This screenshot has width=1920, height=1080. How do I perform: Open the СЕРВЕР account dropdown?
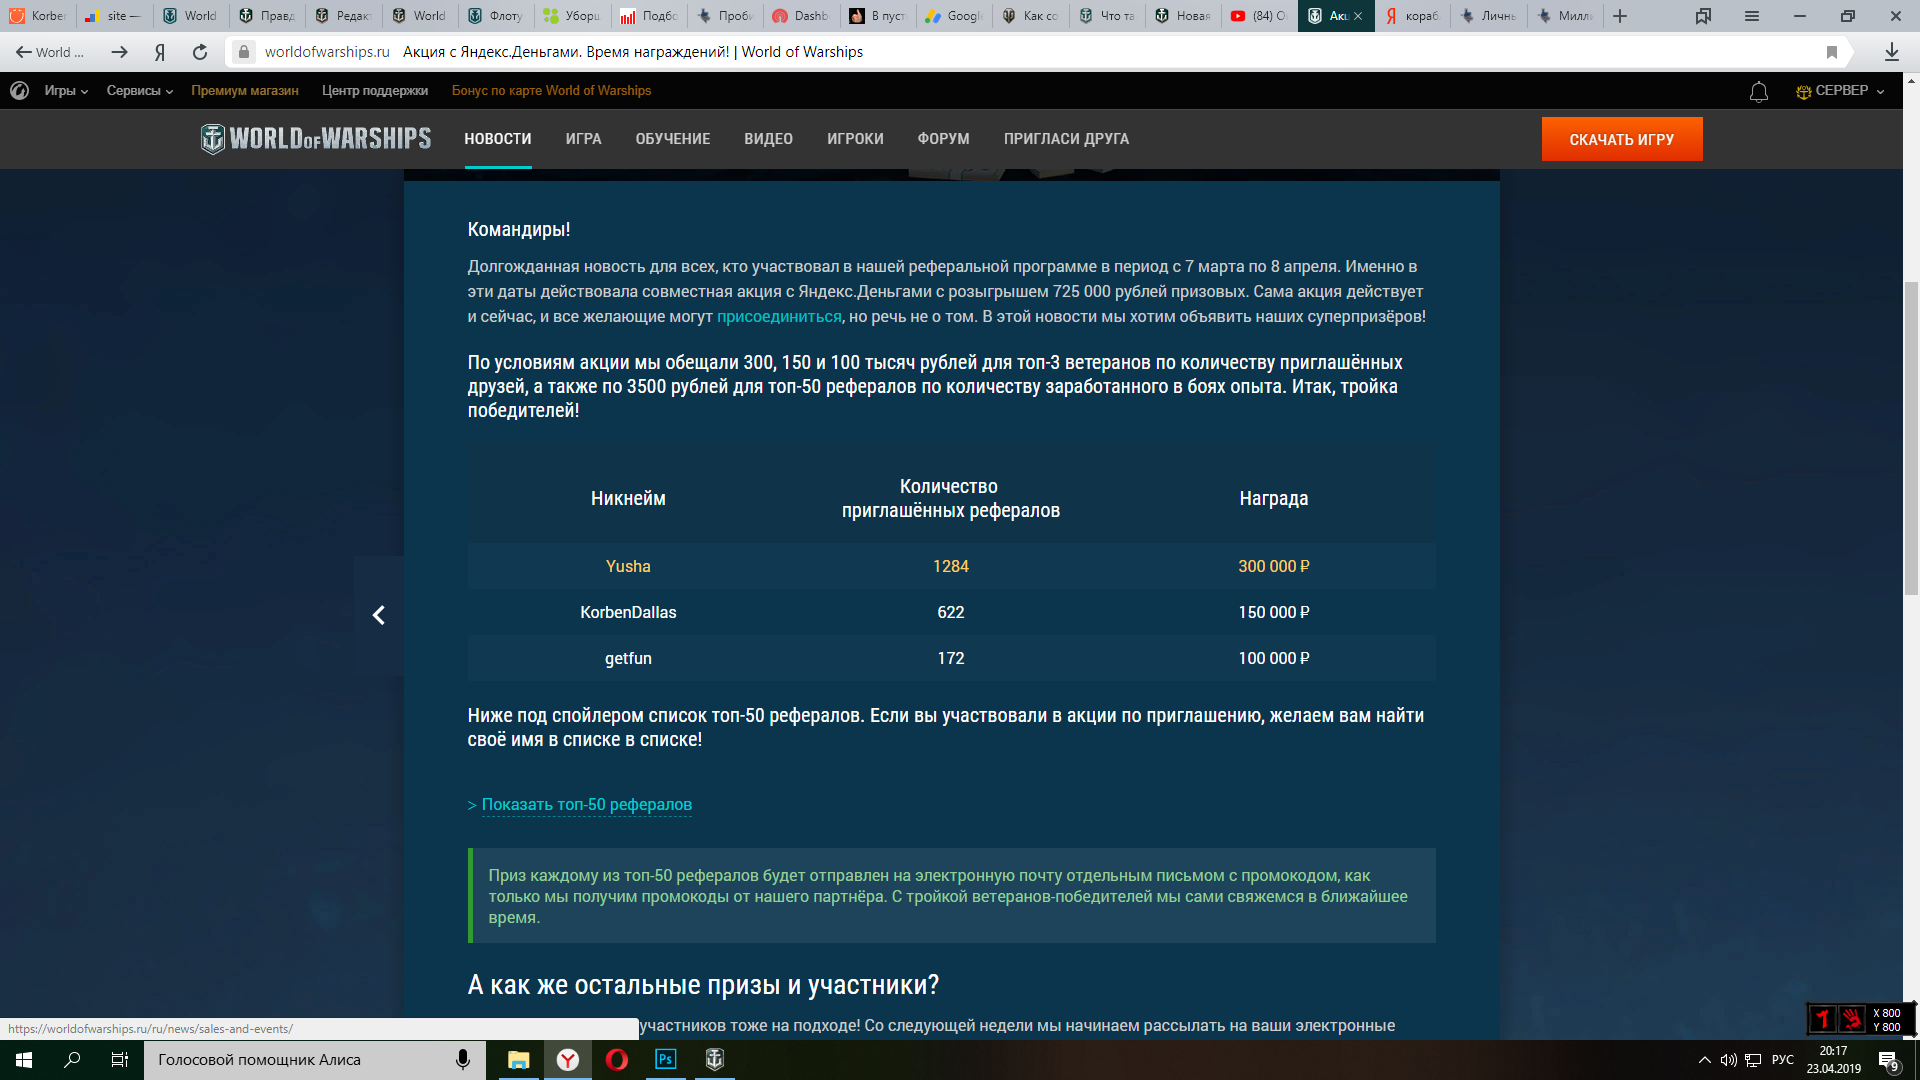(x=1840, y=91)
